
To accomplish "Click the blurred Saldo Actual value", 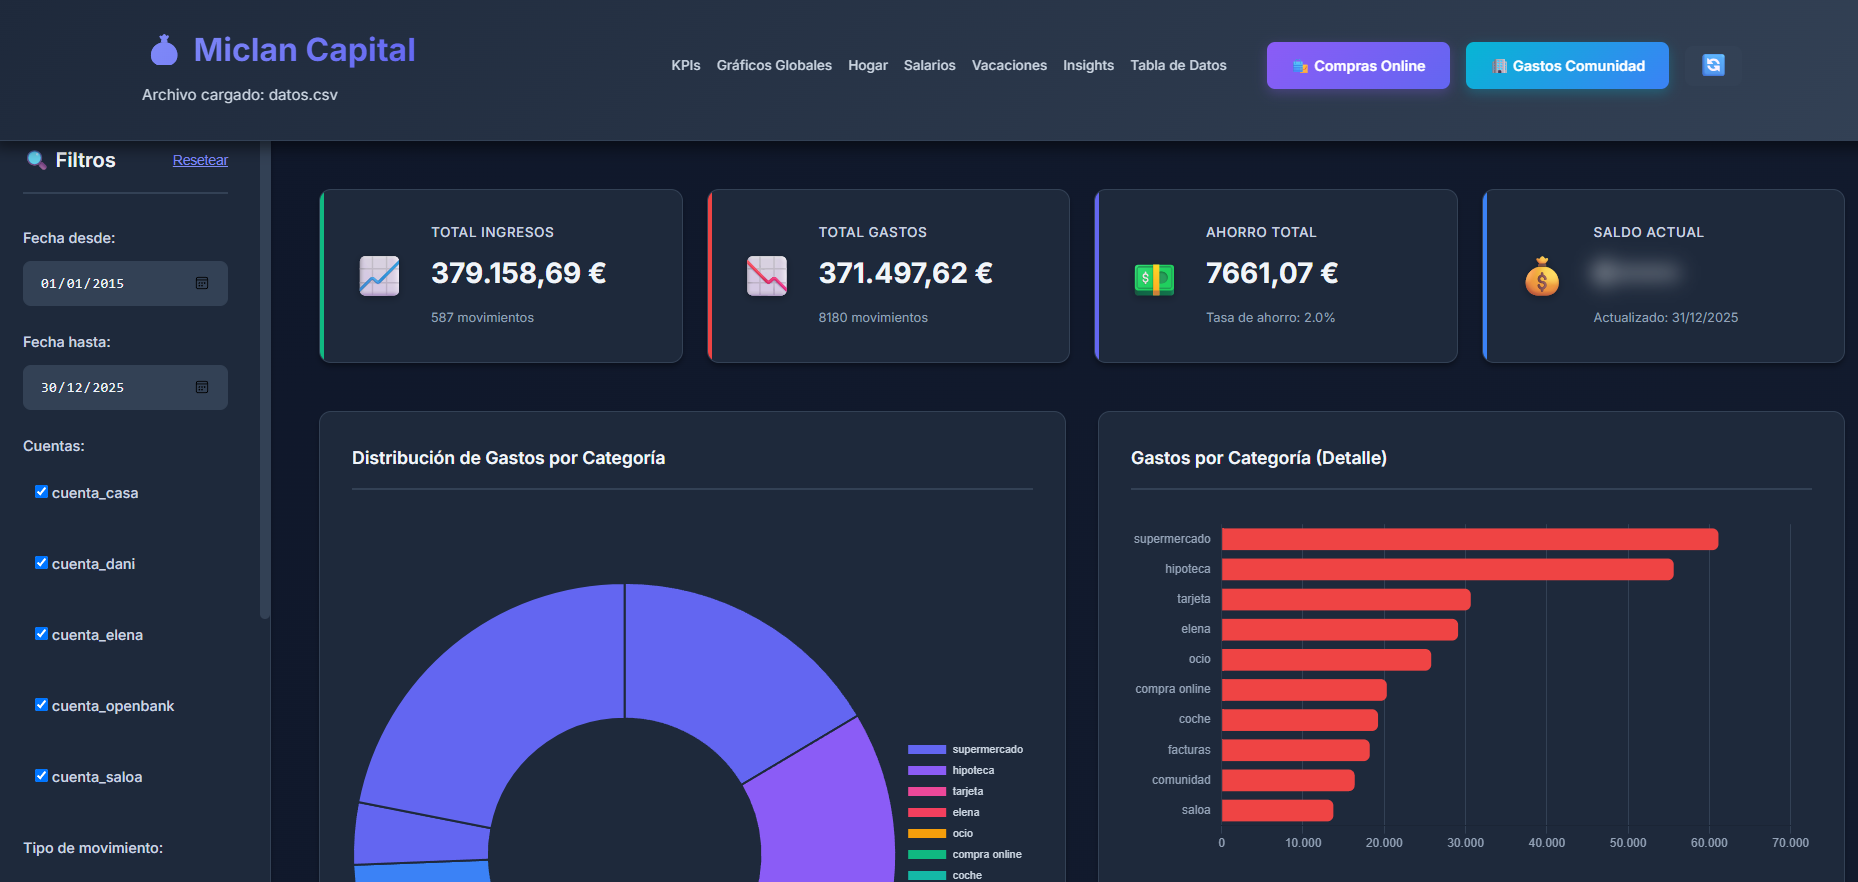I will pos(1636,272).
